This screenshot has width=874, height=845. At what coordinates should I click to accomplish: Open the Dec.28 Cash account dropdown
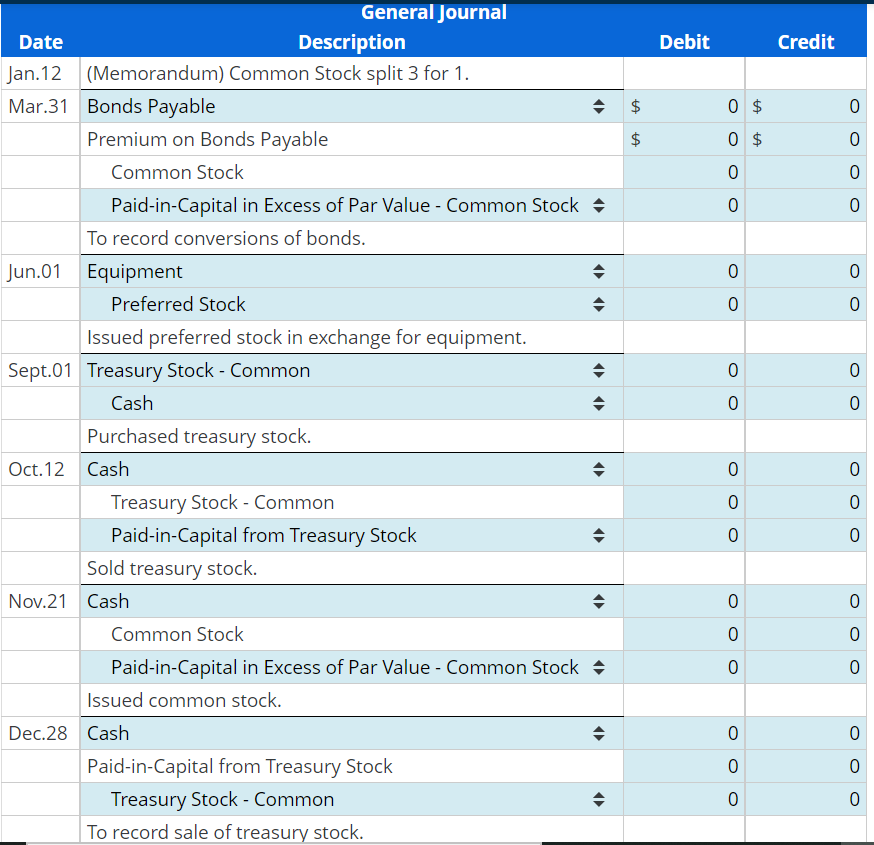(352, 733)
